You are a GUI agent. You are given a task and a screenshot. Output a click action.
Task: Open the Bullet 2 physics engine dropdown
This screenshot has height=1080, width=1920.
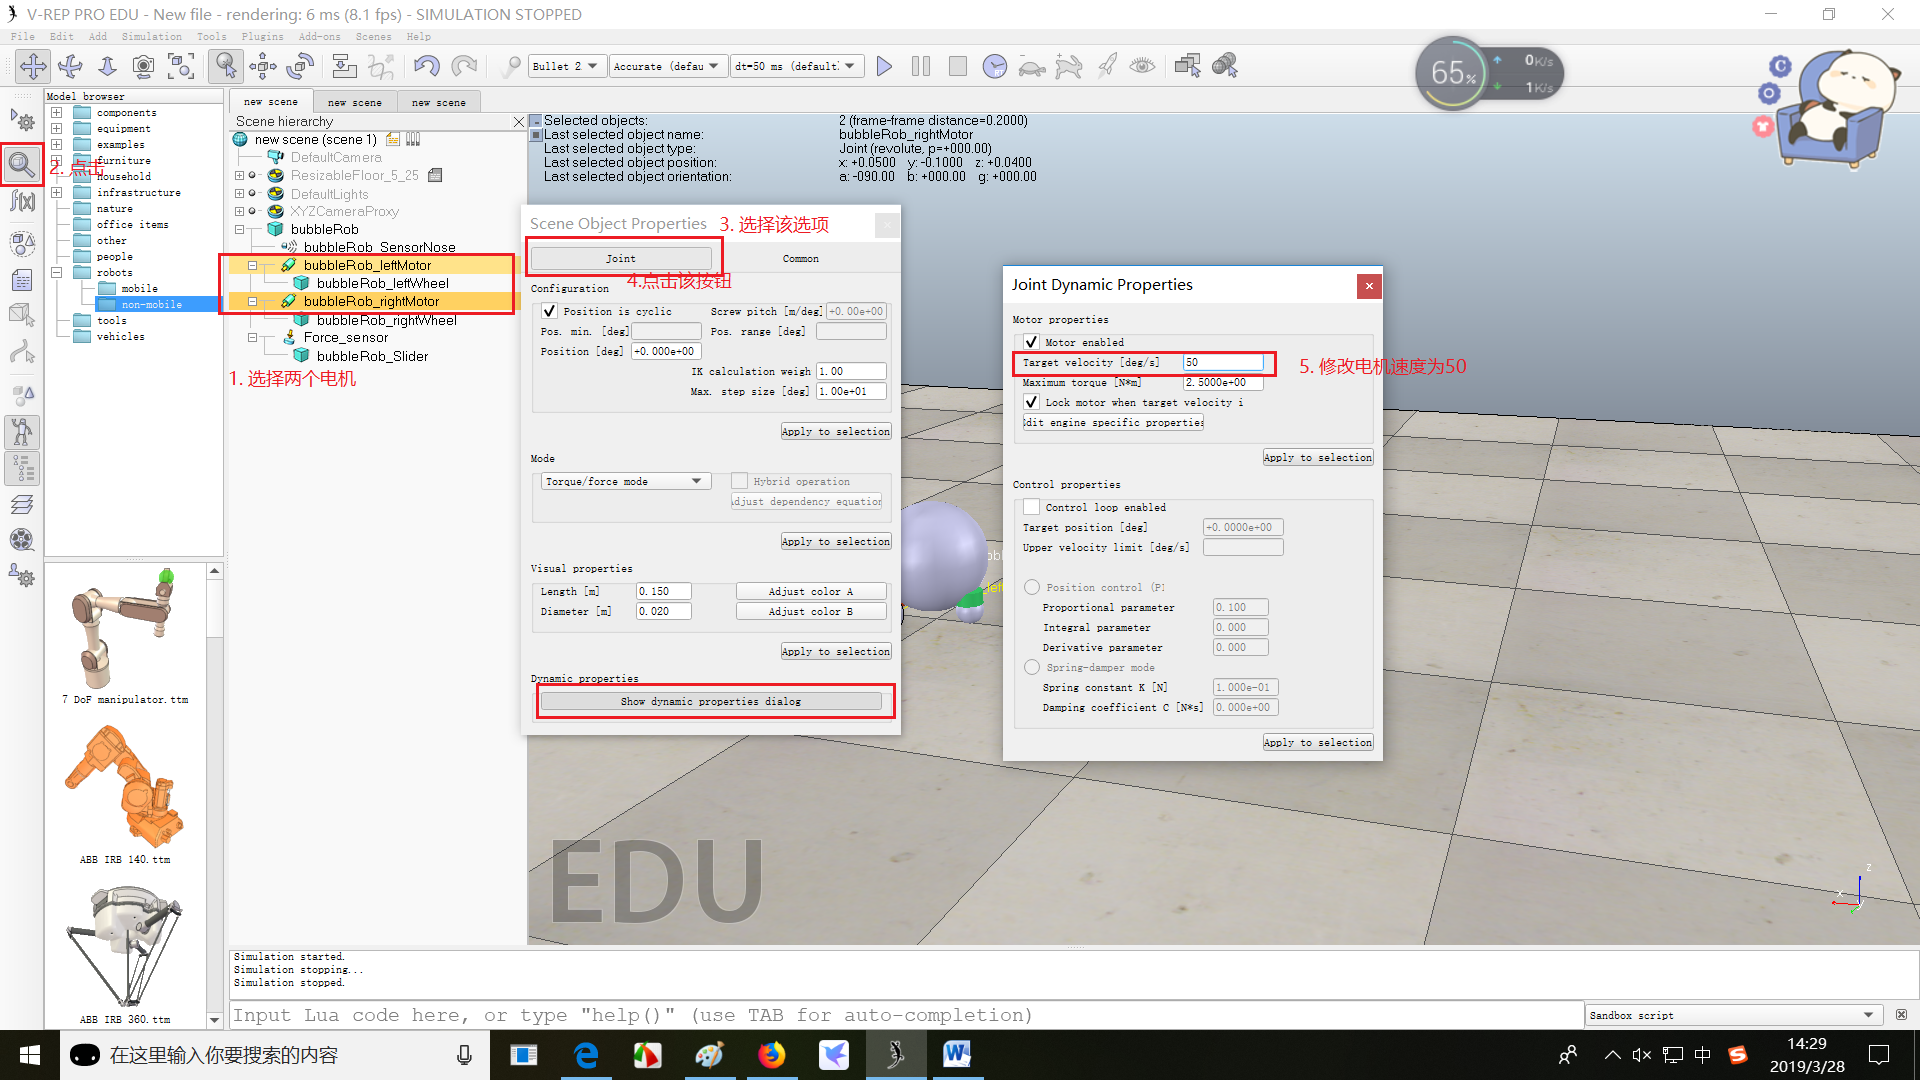tap(566, 66)
